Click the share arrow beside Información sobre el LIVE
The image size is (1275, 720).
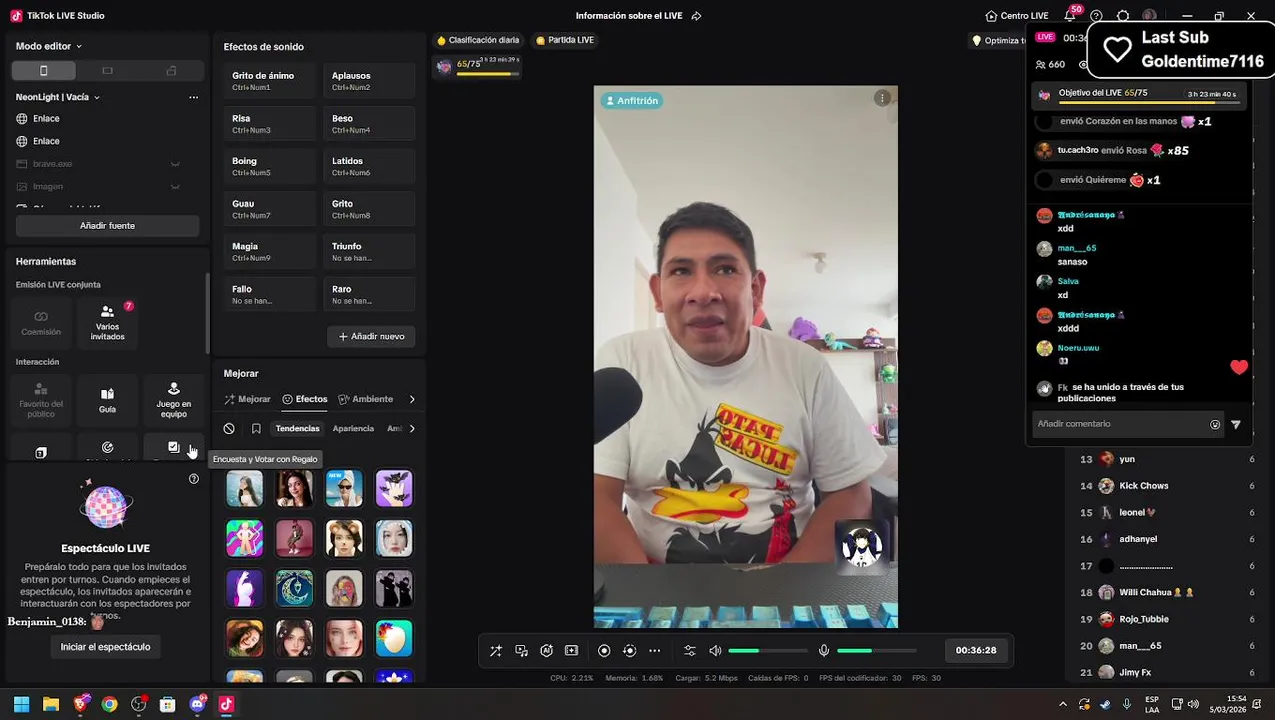(697, 16)
